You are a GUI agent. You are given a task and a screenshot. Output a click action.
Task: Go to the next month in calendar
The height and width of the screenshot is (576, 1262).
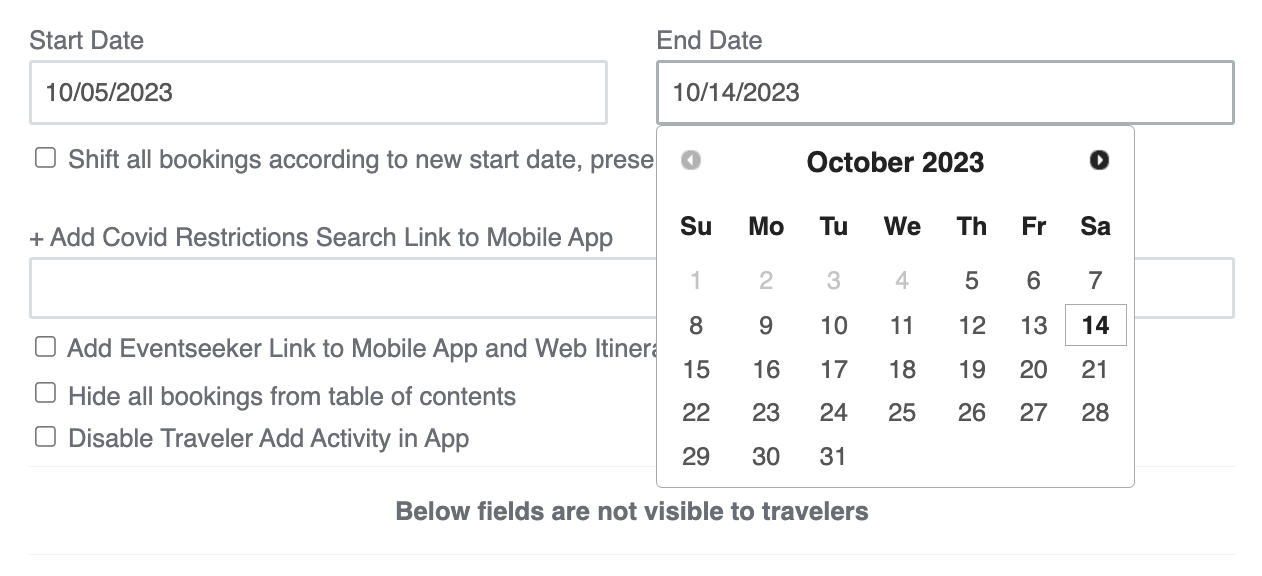(1099, 160)
